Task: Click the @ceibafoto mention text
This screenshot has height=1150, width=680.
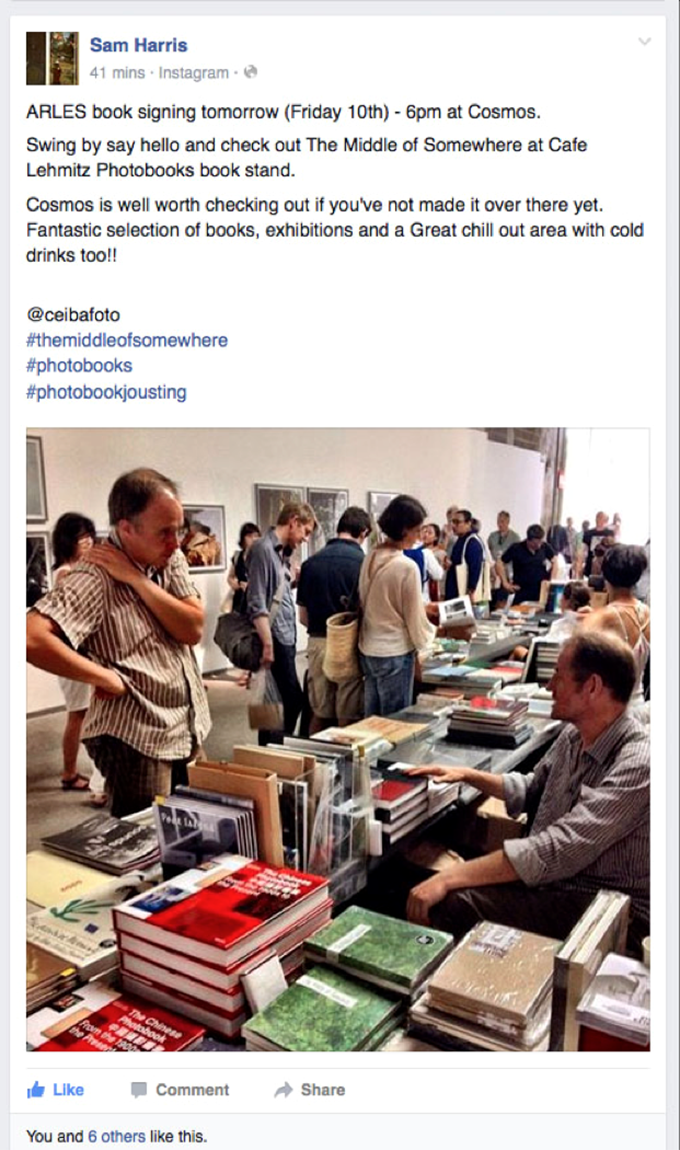Action: click(73, 315)
